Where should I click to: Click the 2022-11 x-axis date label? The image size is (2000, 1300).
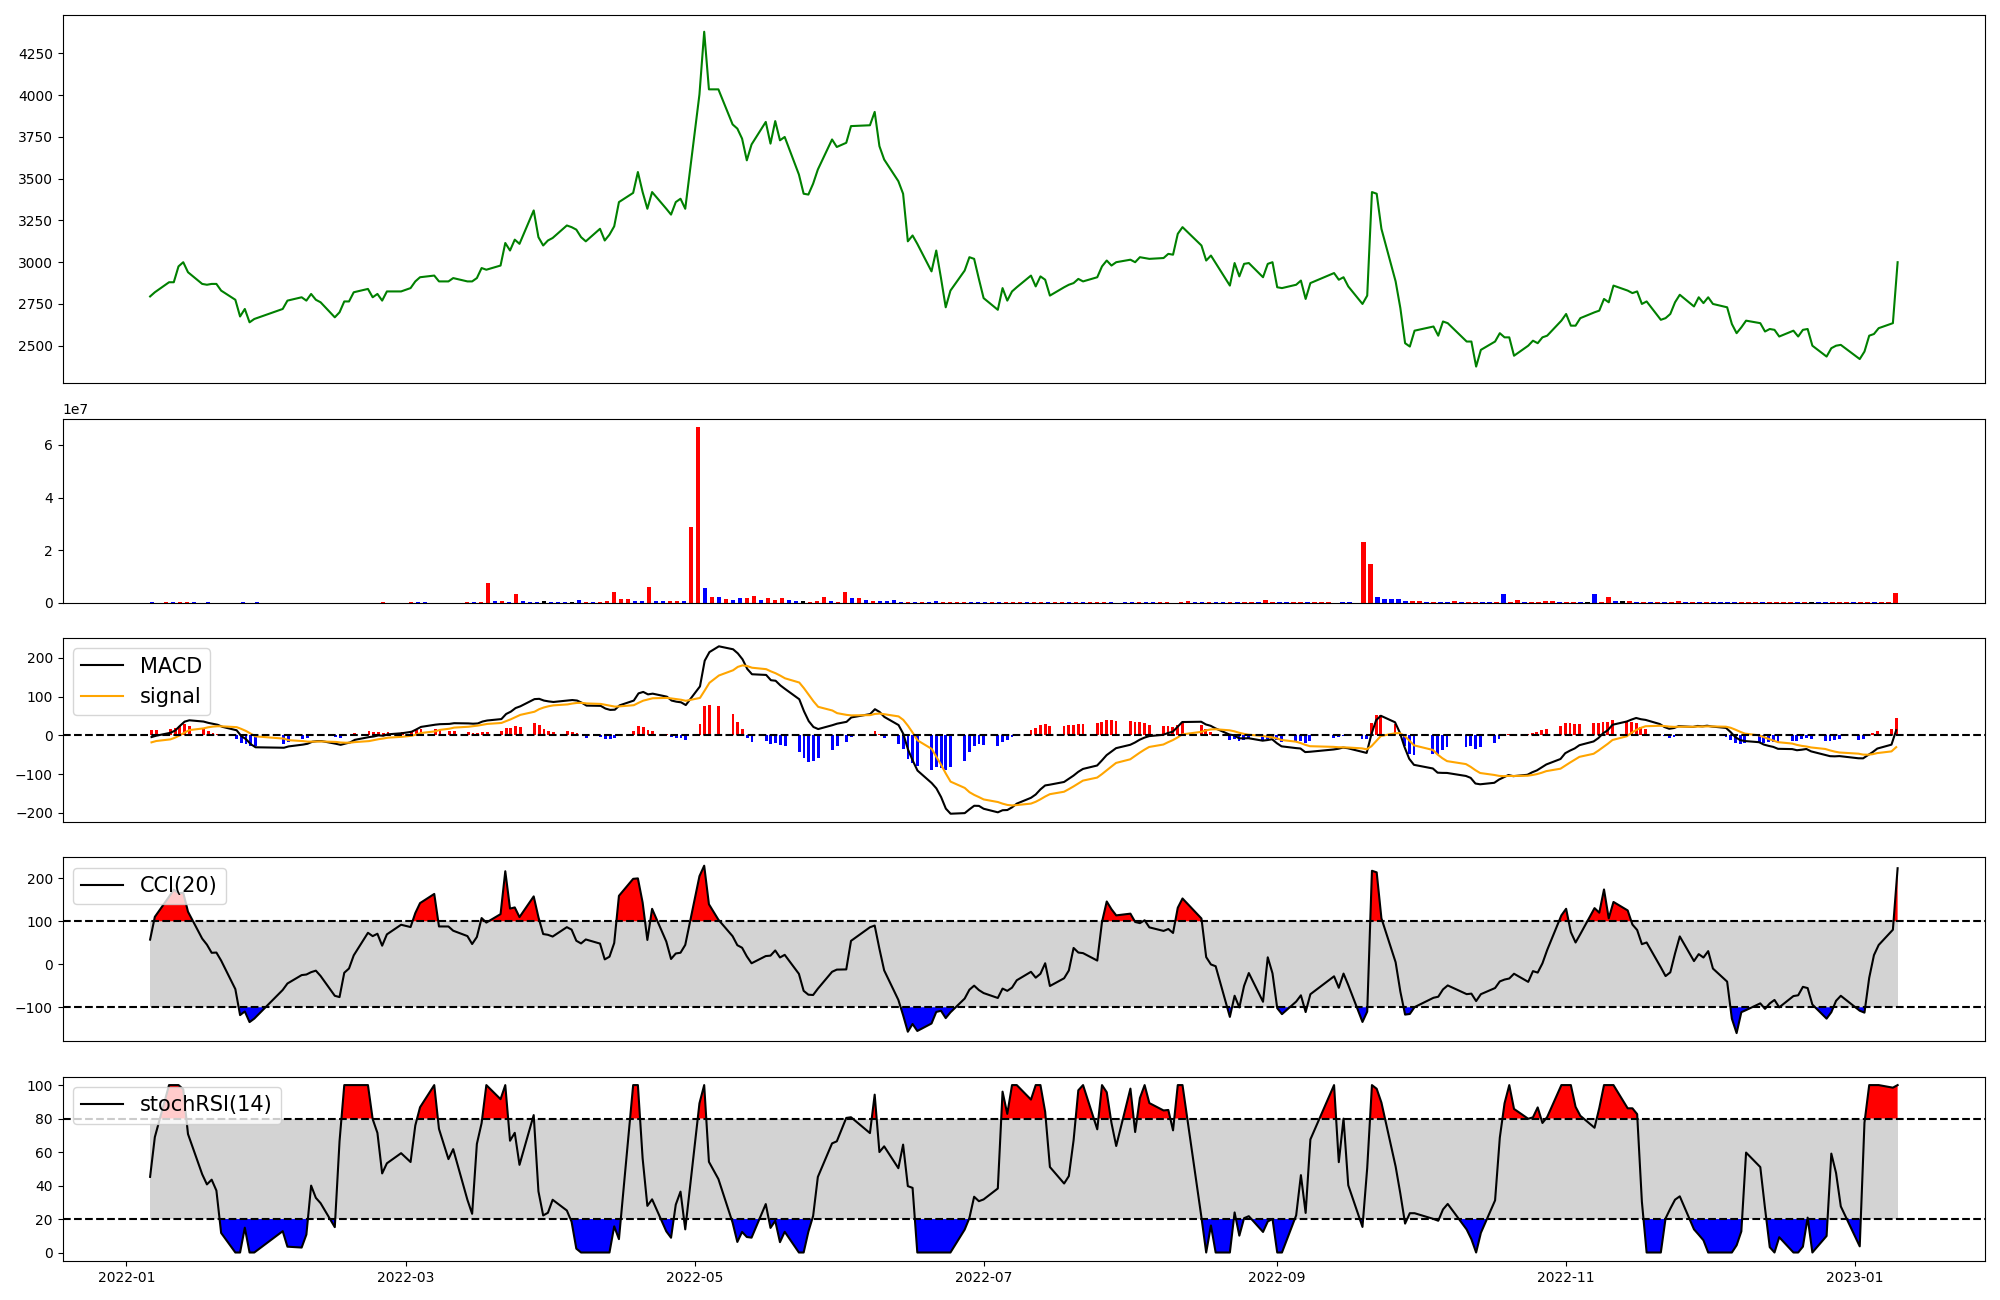1565,1277
